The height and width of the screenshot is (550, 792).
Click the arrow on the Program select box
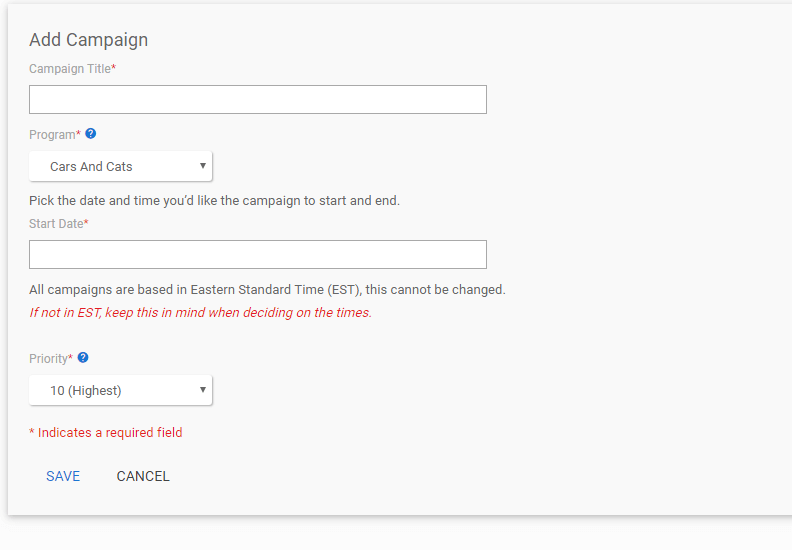[203, 166]
